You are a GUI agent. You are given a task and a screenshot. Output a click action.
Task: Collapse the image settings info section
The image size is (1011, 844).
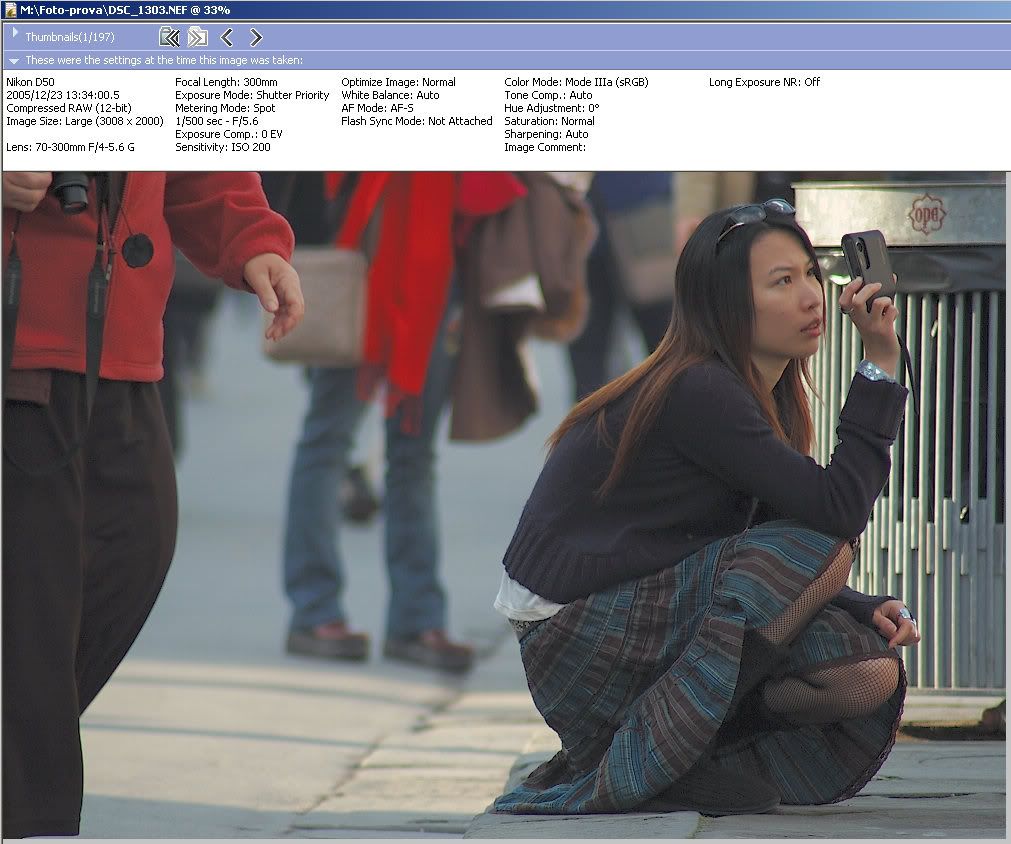click(x=14, y=61)
